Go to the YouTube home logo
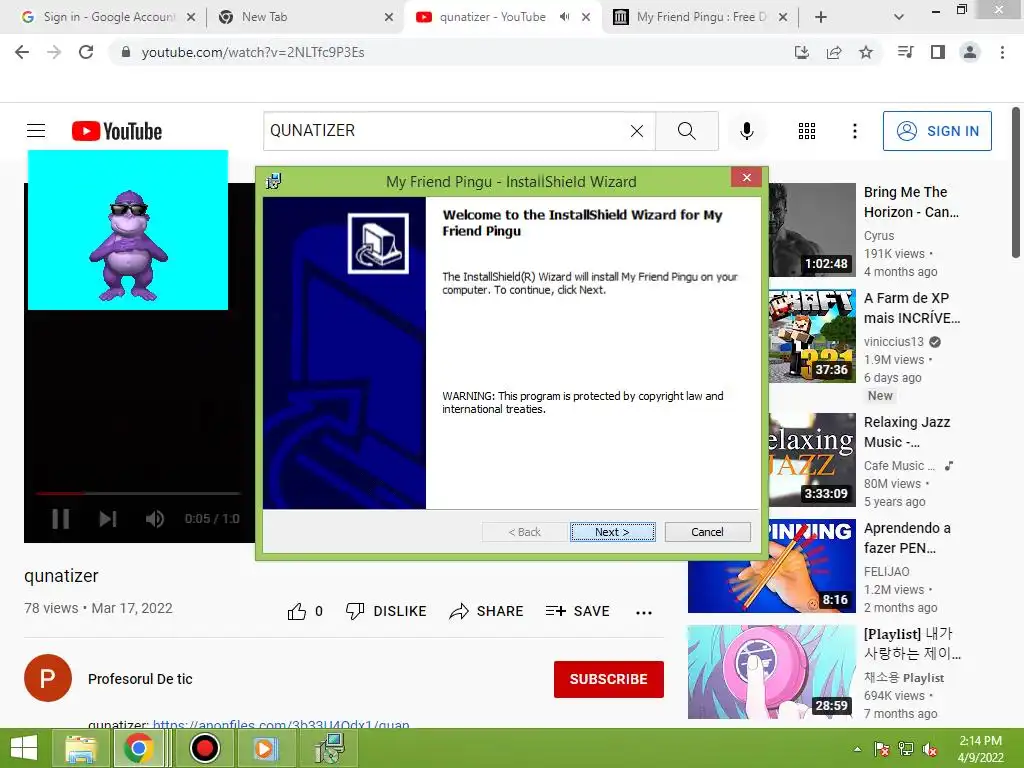This screenshot has width=1024, height=768. [x=117, y=131]
